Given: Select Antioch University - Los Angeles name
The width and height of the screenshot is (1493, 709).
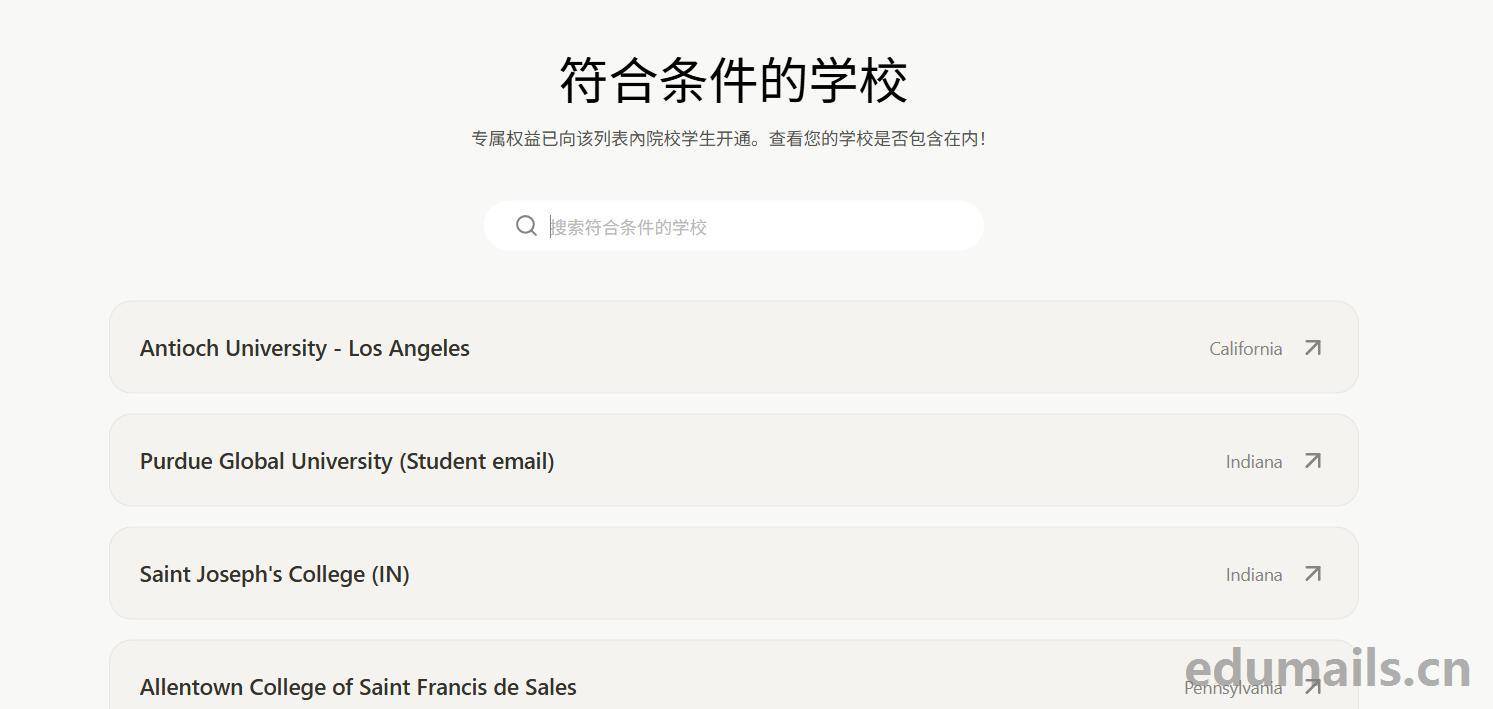Looking at the screenshot, I should pyautogui.click(x=305, y=348).
